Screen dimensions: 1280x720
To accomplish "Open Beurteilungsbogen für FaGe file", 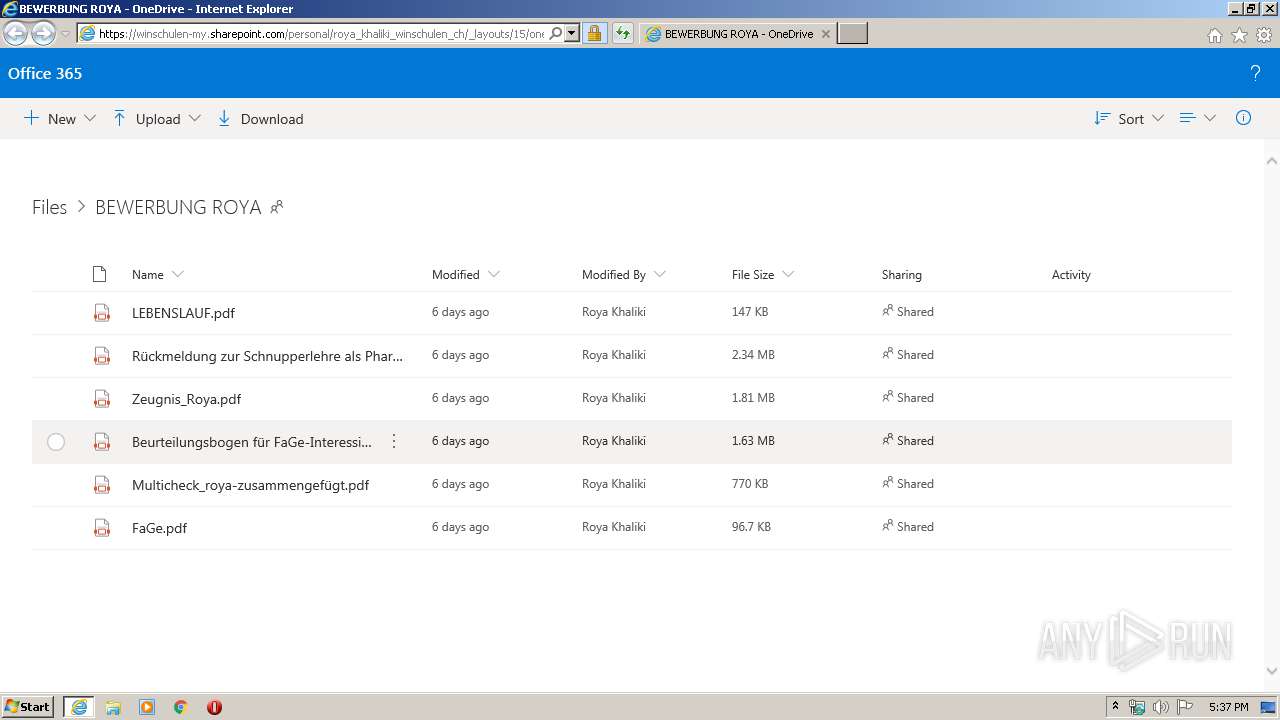I will click(x=252, y=442).
